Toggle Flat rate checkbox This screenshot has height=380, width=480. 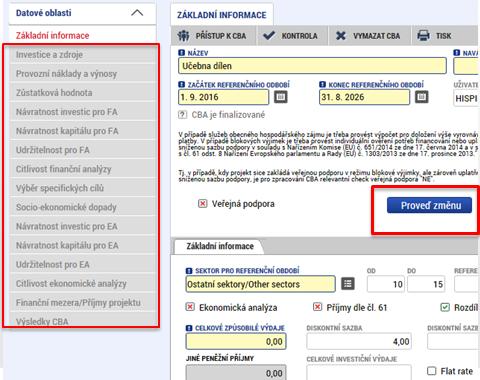(432, 371)
